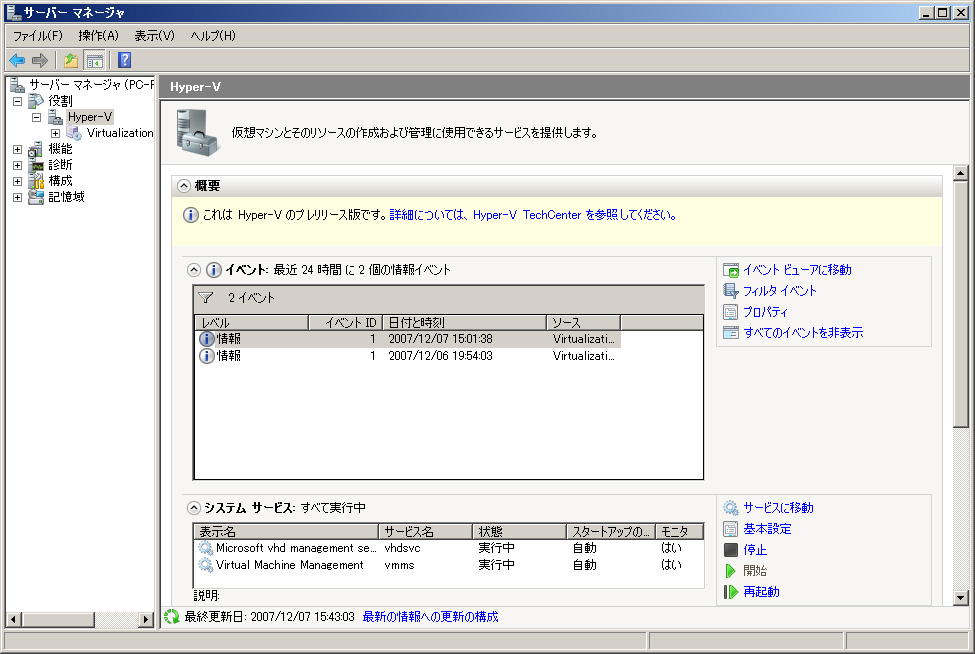Click the イベント ビューアに移動 icon

pos(731,270)
